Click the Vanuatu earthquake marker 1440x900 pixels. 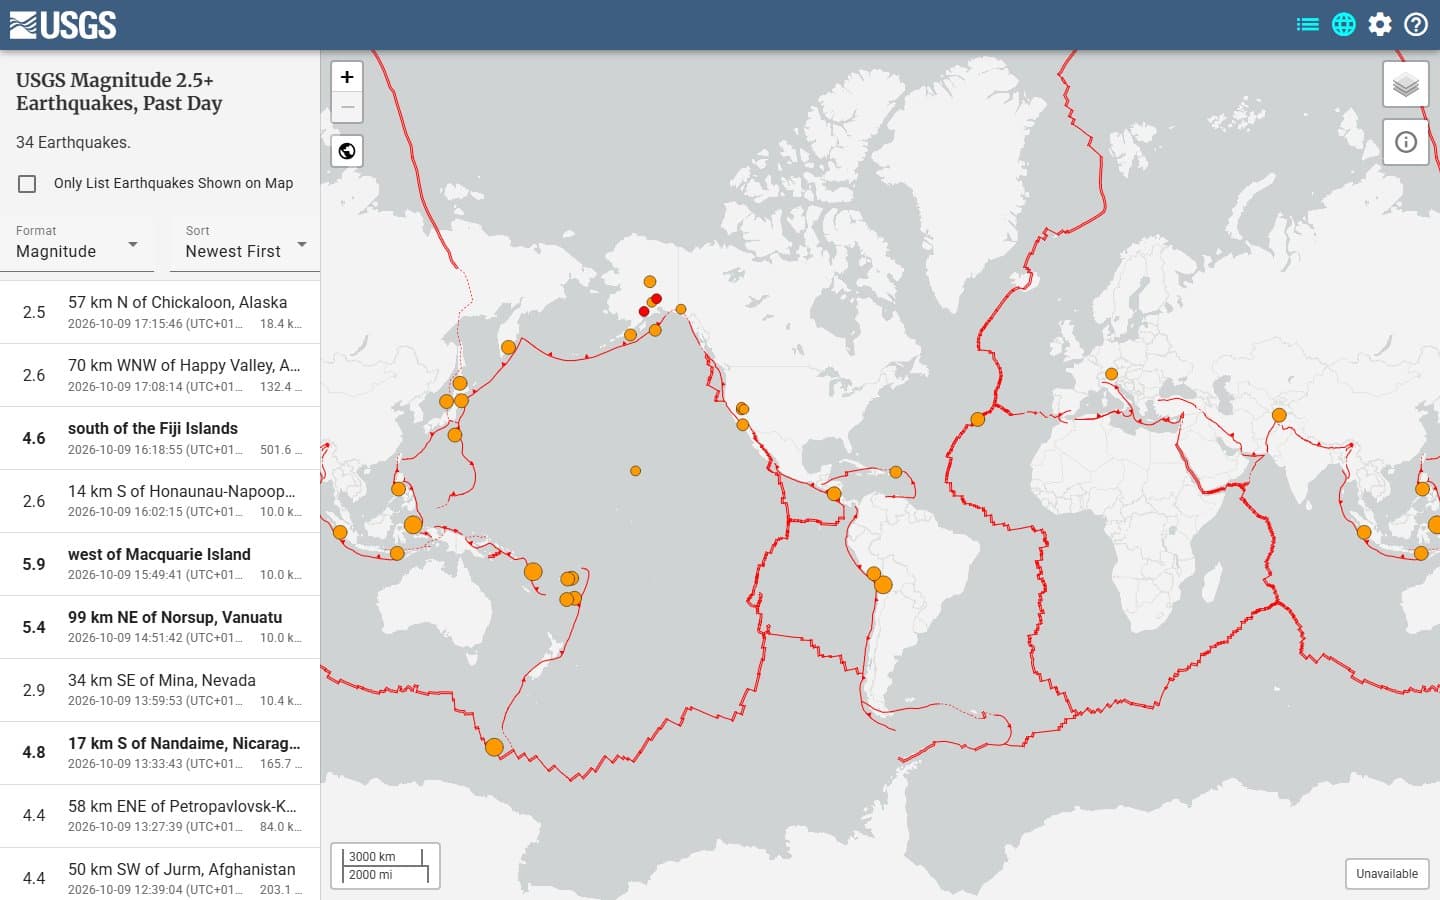(x=533, y=572)
